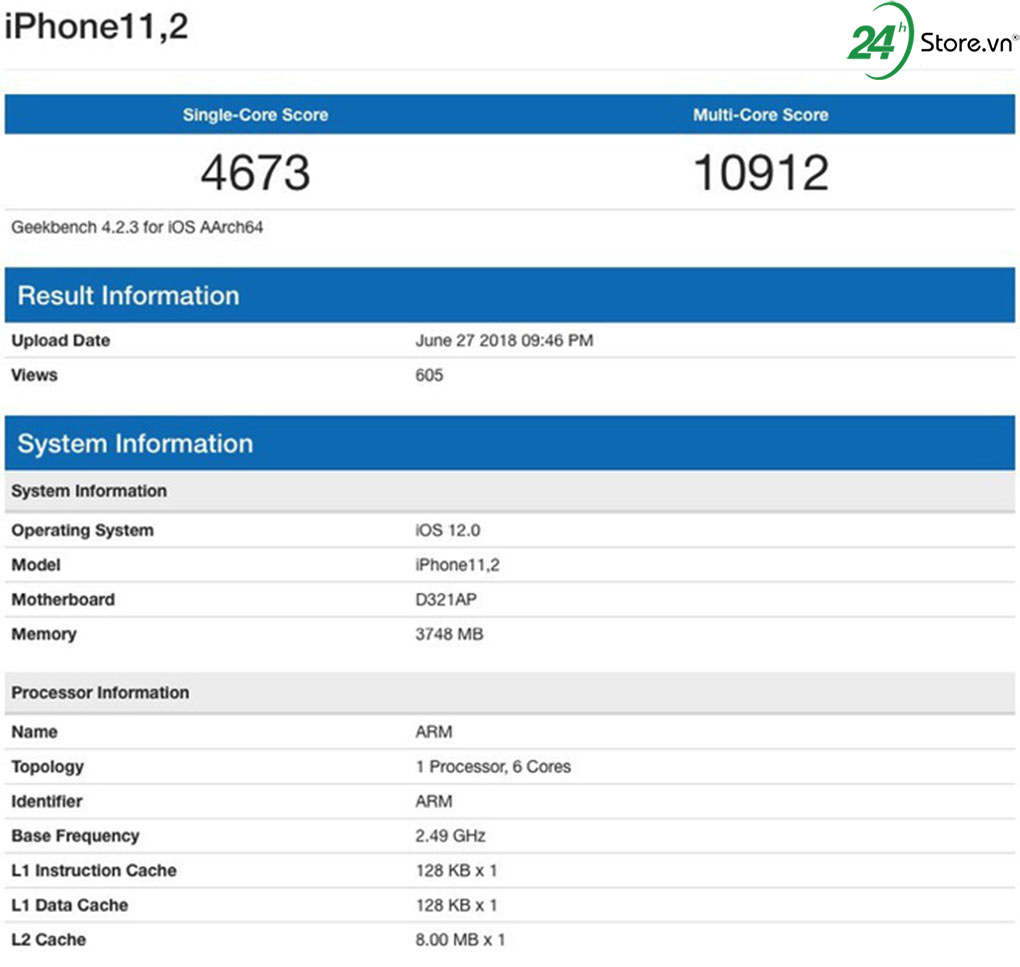Click the Topology 1 Processor, 6 Cores row

(x=493, y=766)
